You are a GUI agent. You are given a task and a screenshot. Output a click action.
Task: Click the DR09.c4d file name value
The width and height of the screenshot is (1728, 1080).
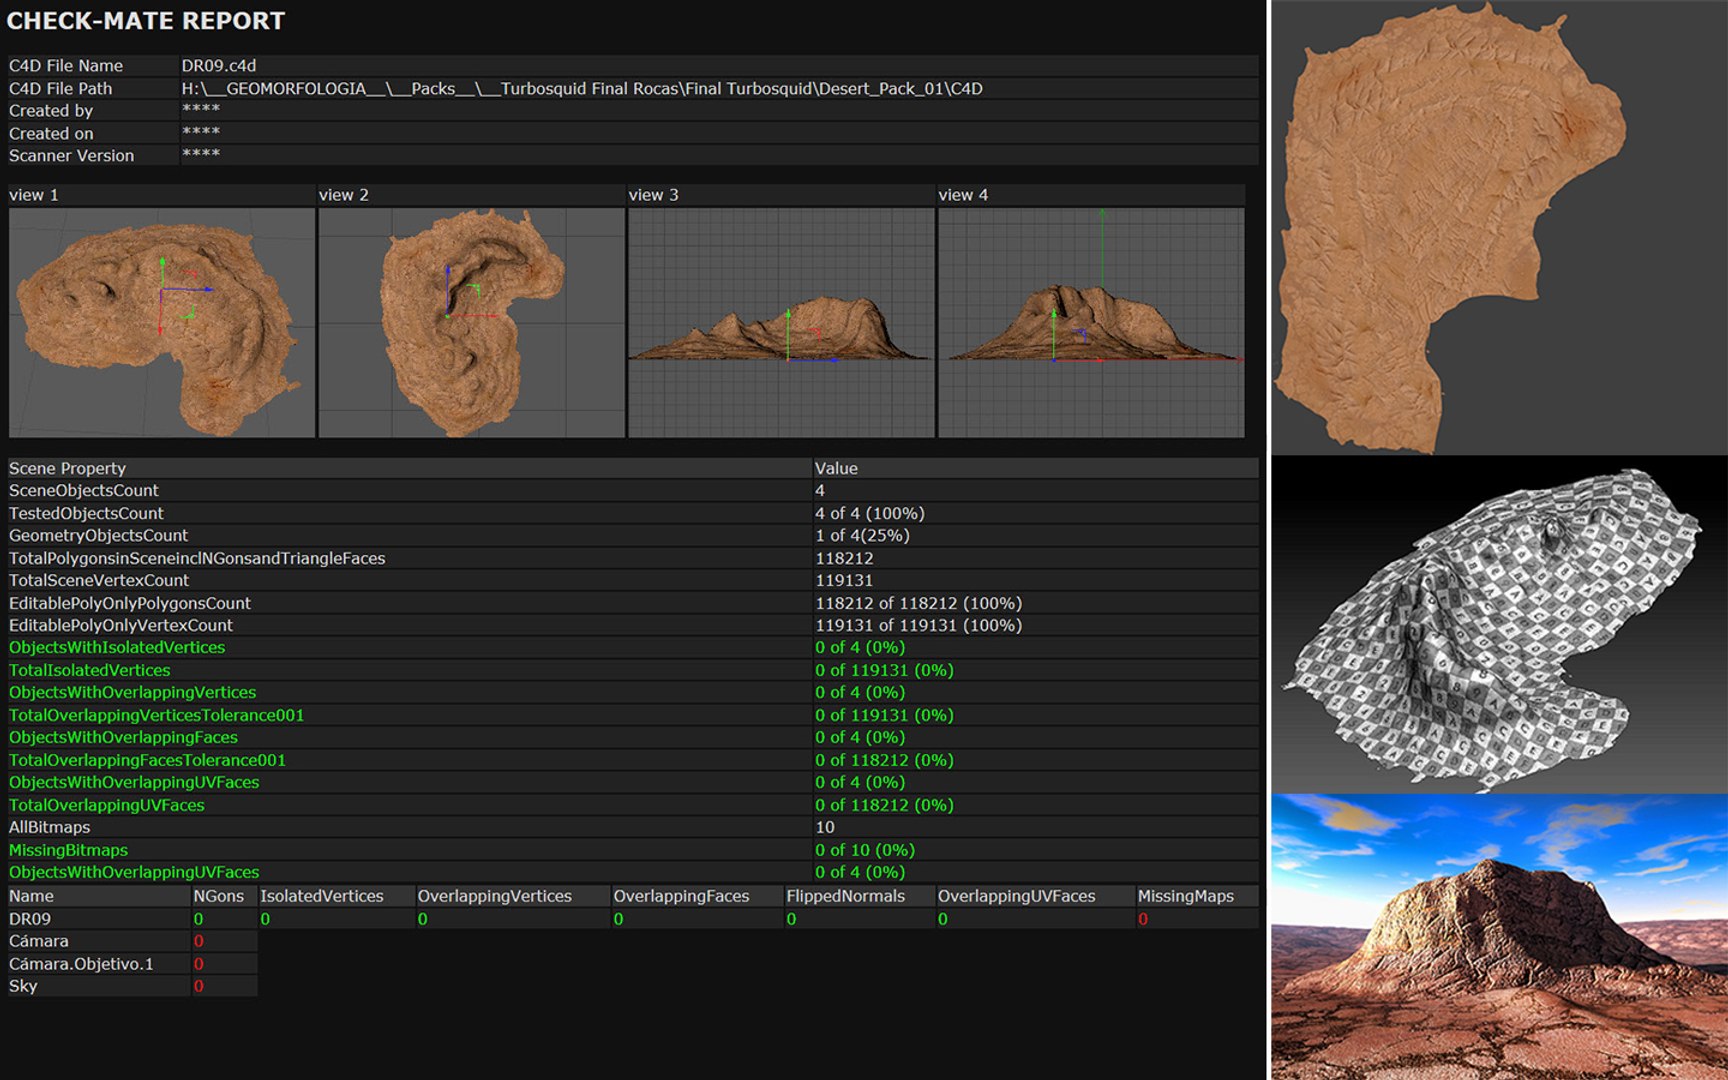tap(219, 66)
